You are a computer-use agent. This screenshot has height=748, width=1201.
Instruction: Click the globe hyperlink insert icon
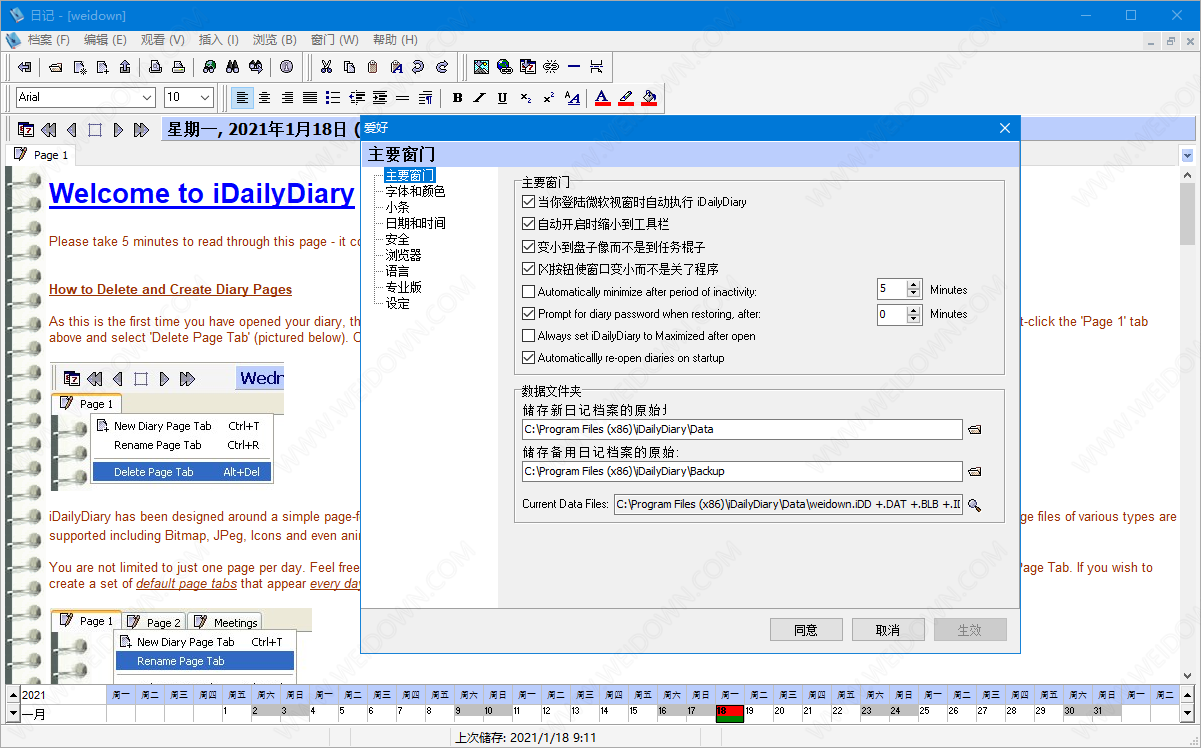504,67
